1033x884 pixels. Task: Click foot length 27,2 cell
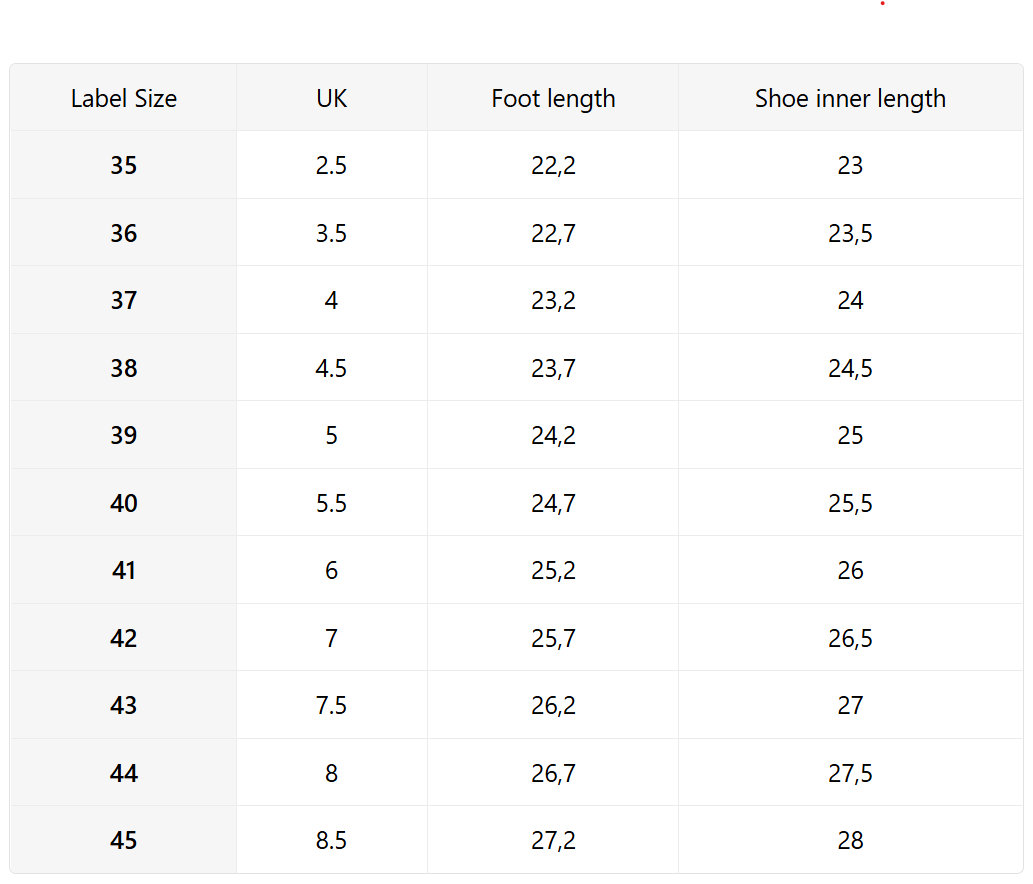click(x=553, y=841)
